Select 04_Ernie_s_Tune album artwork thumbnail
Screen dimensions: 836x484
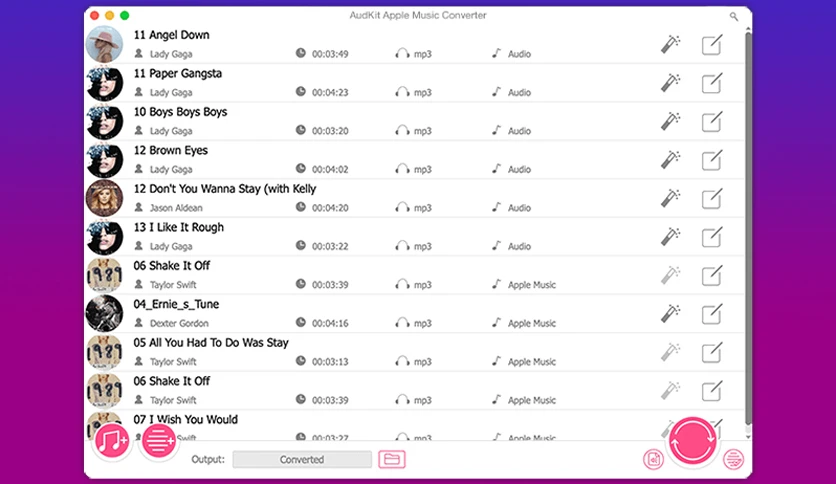(104, 313)
